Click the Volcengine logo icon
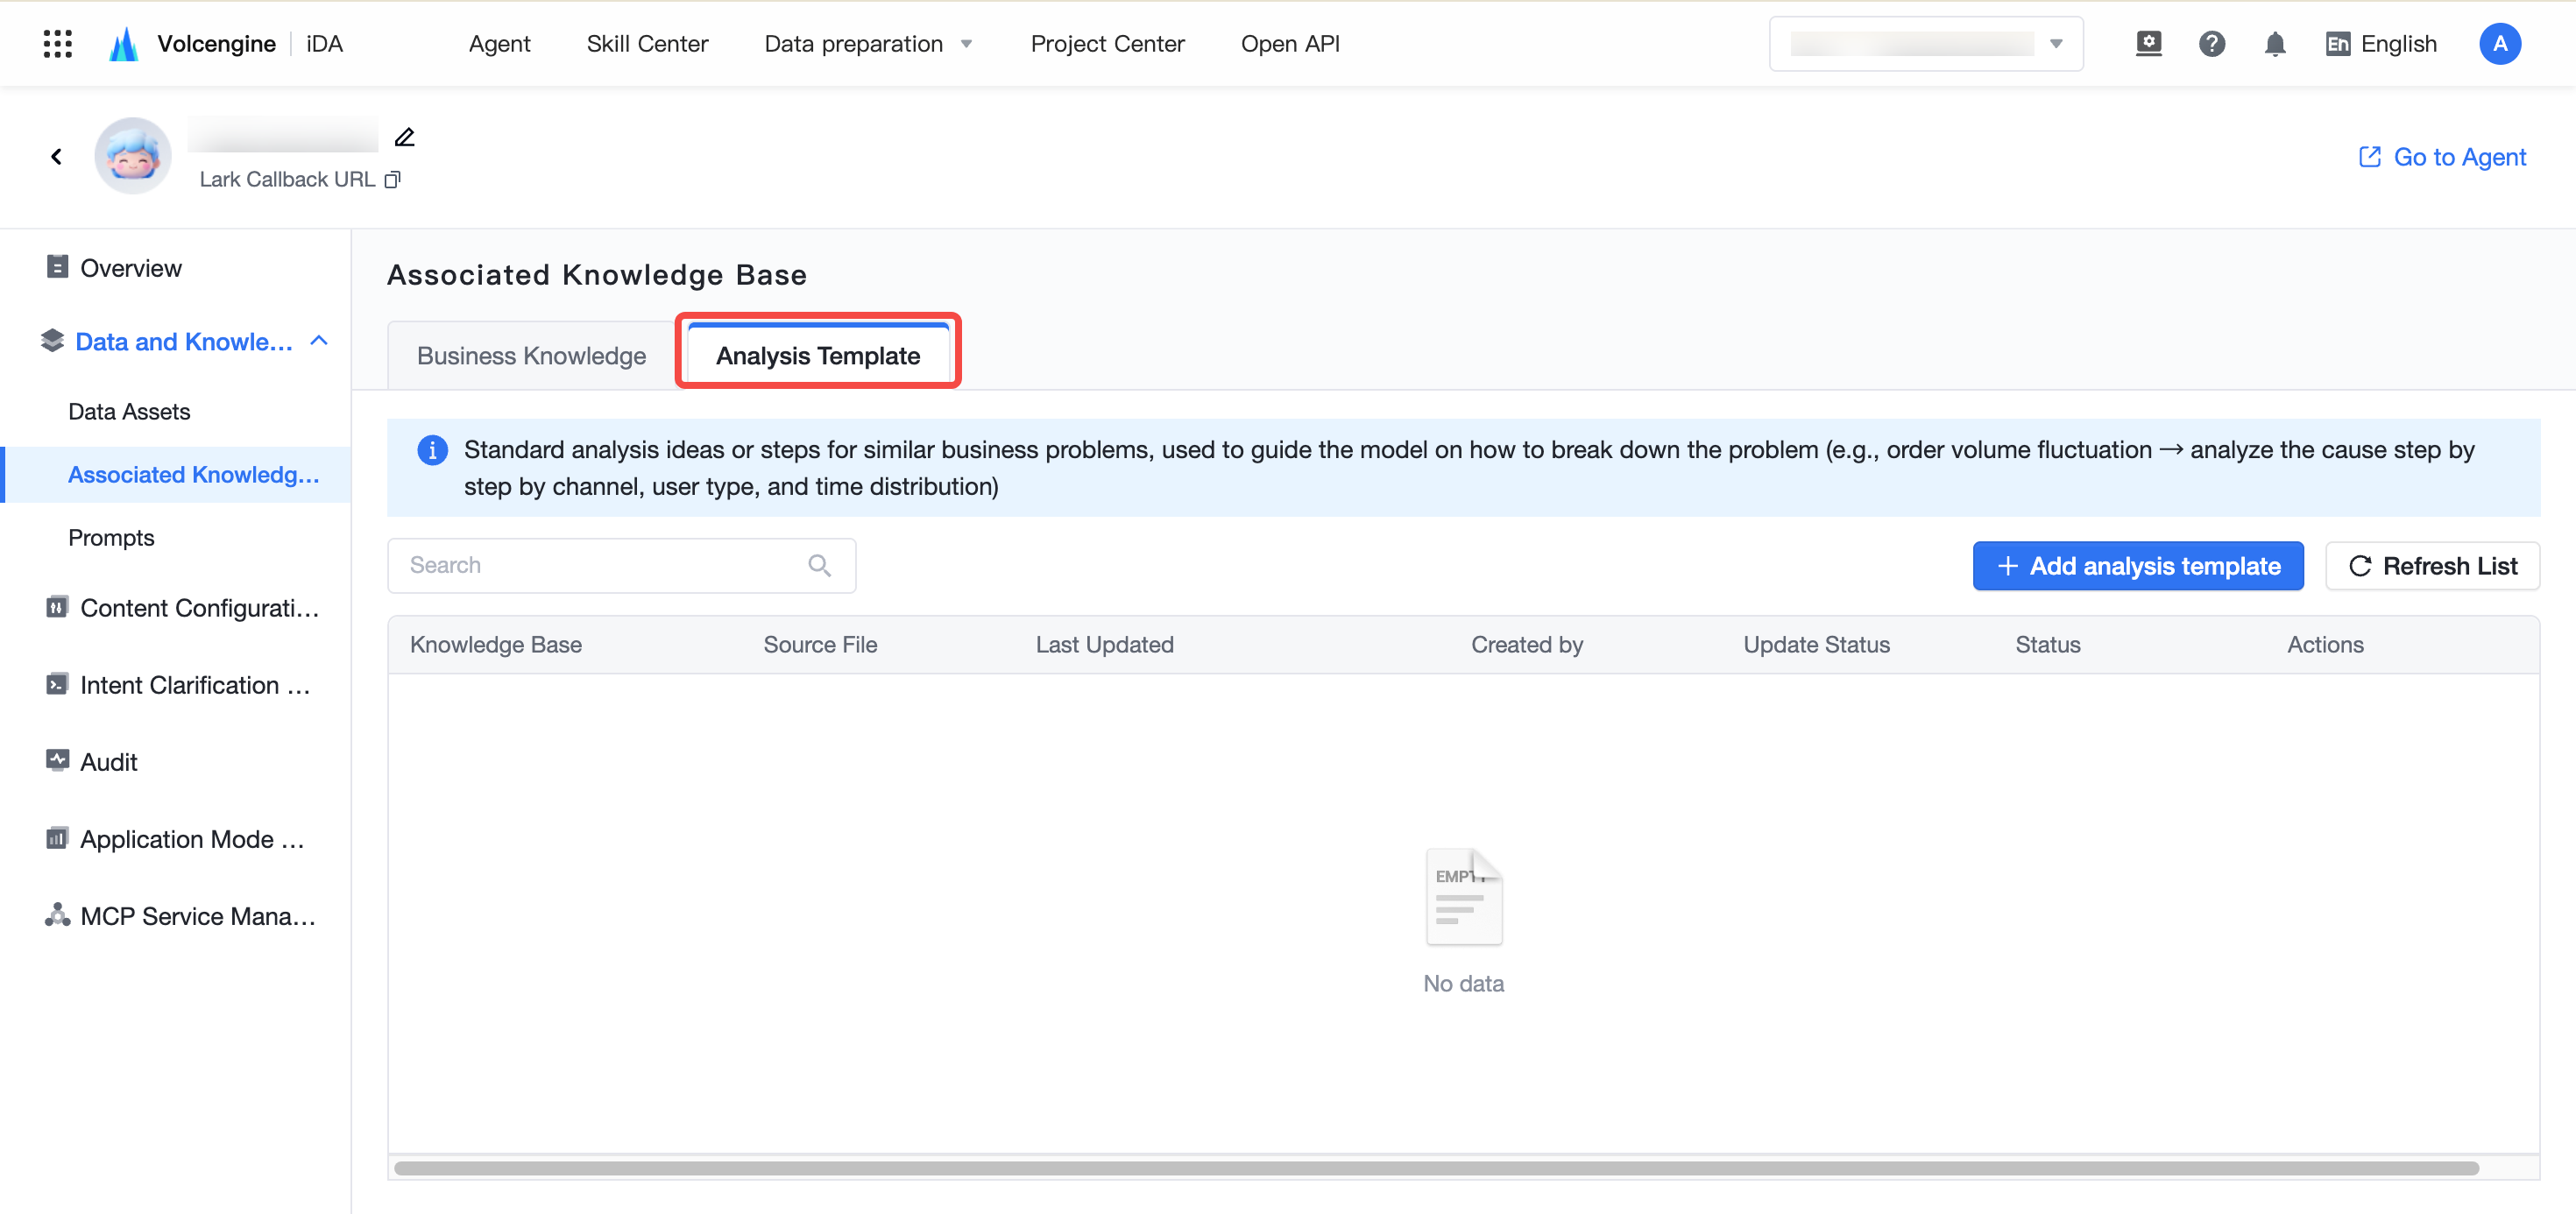This screenshot has height=1214, width=2576. coord(124,44)
